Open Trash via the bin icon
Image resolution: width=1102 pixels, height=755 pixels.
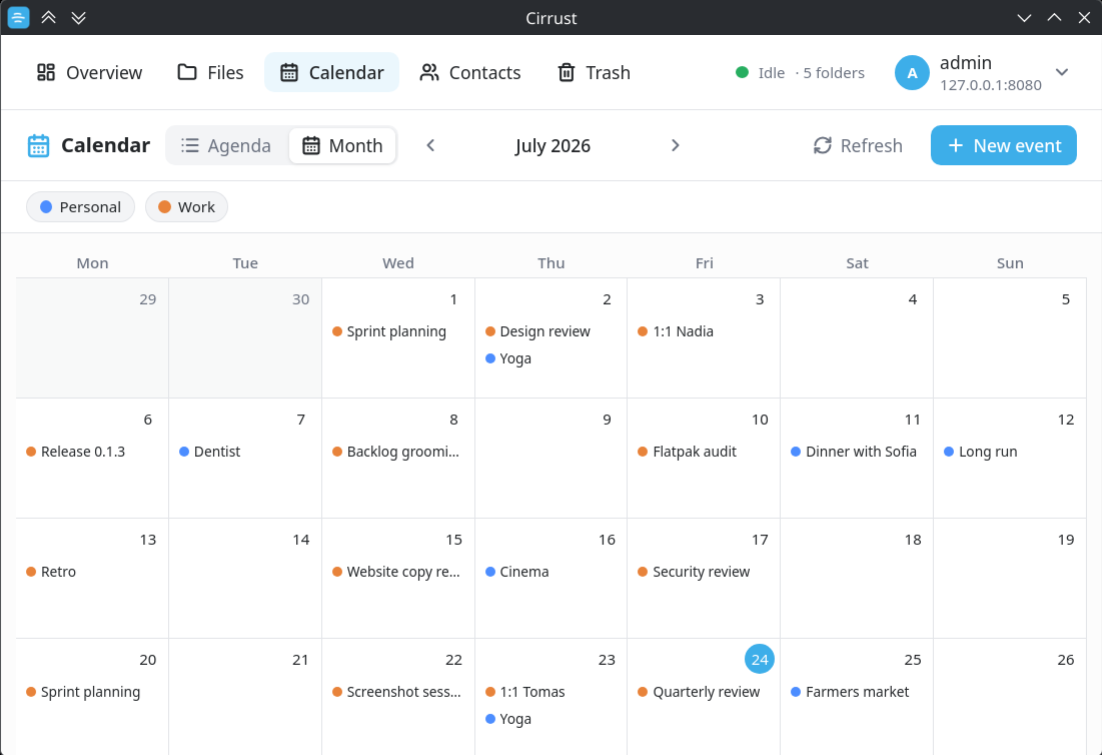[566, 72]
